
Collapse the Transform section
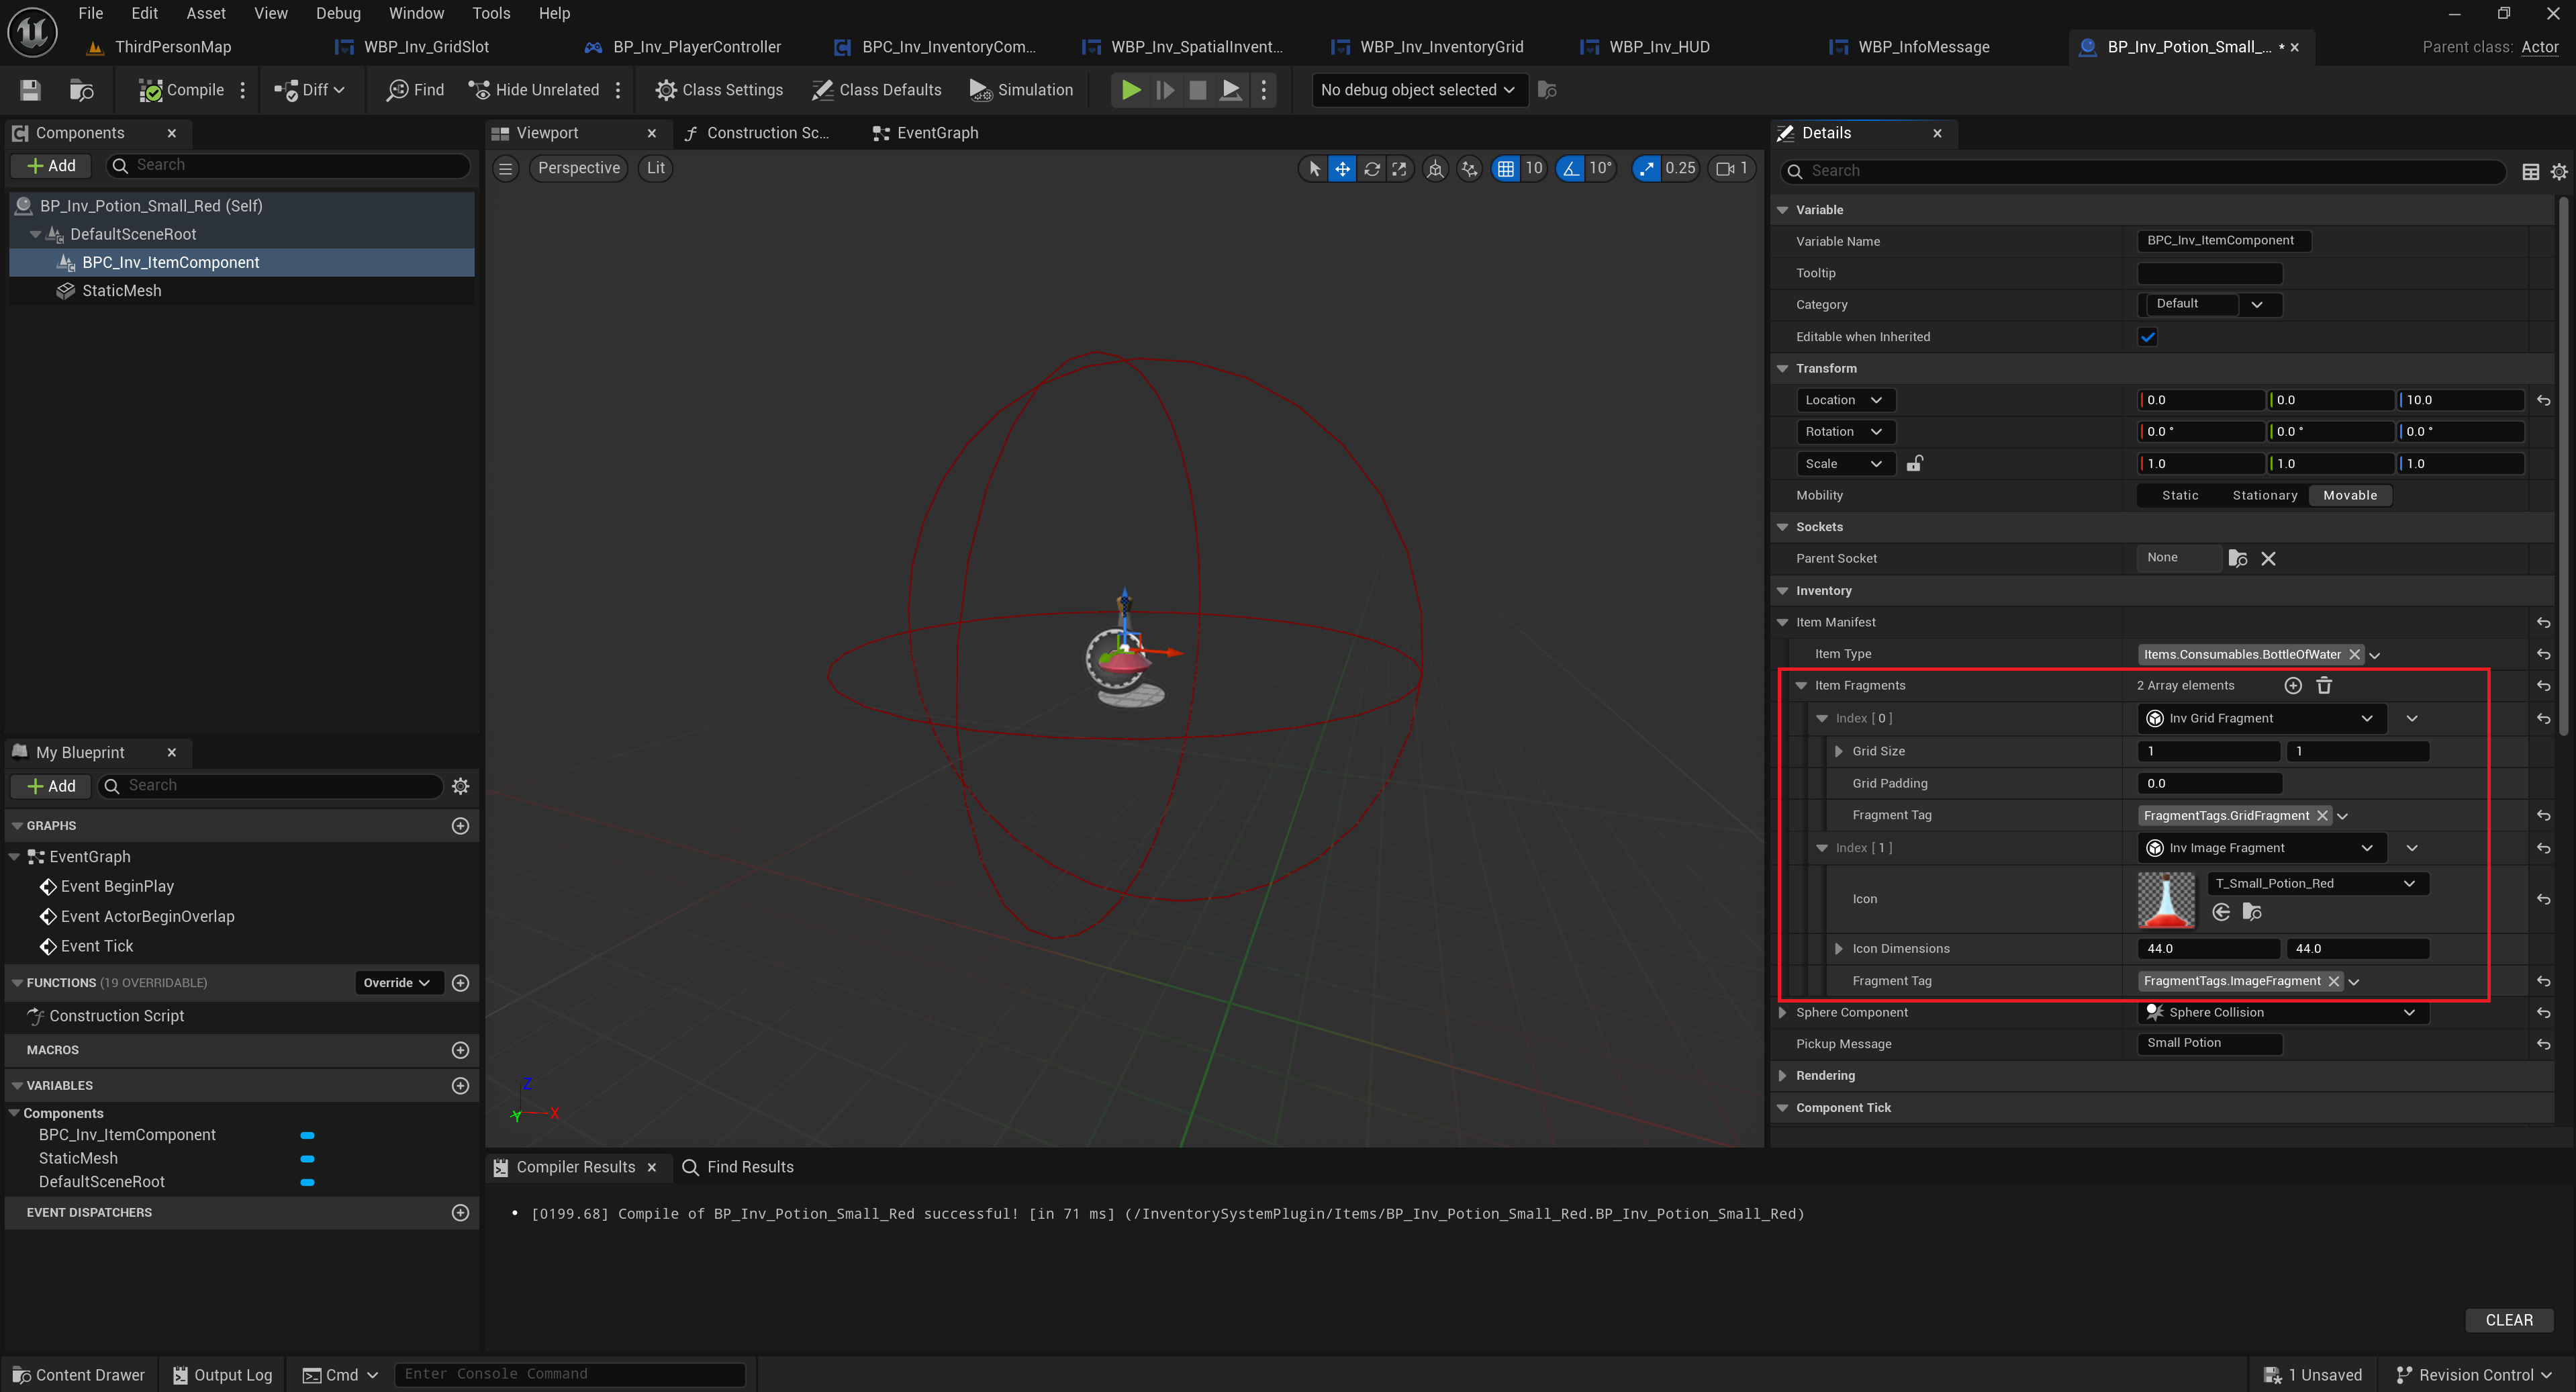[1782, 368]
